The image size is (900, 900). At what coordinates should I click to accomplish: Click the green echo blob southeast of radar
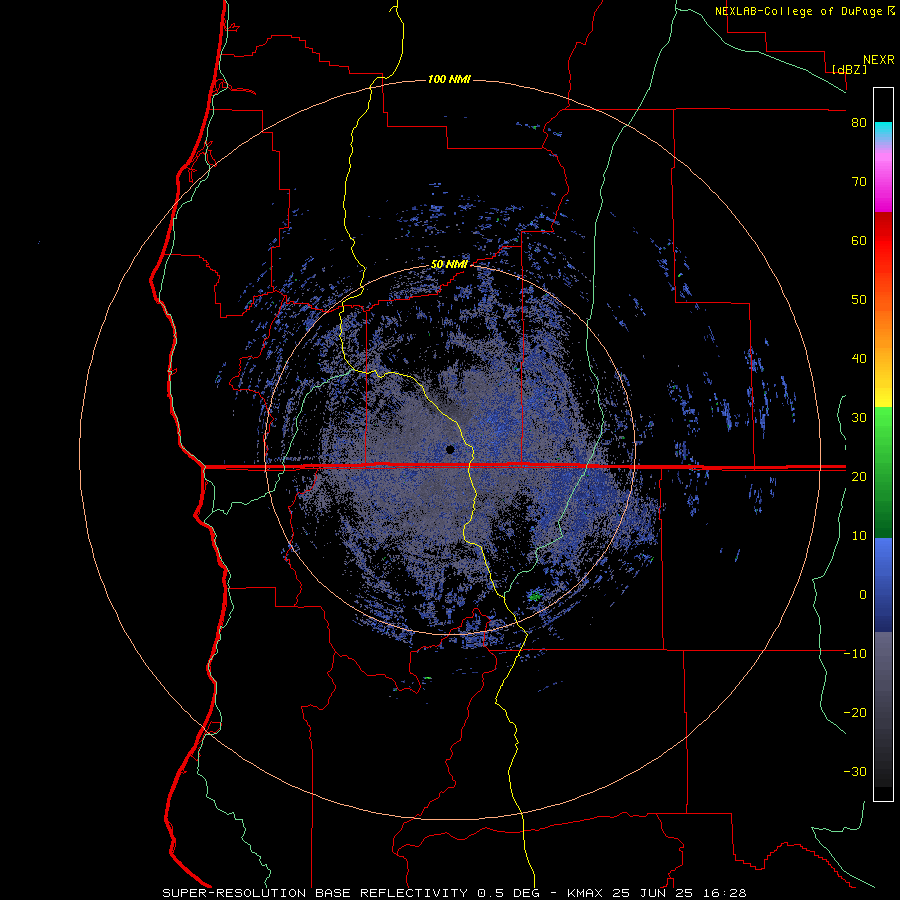point(535,596)
